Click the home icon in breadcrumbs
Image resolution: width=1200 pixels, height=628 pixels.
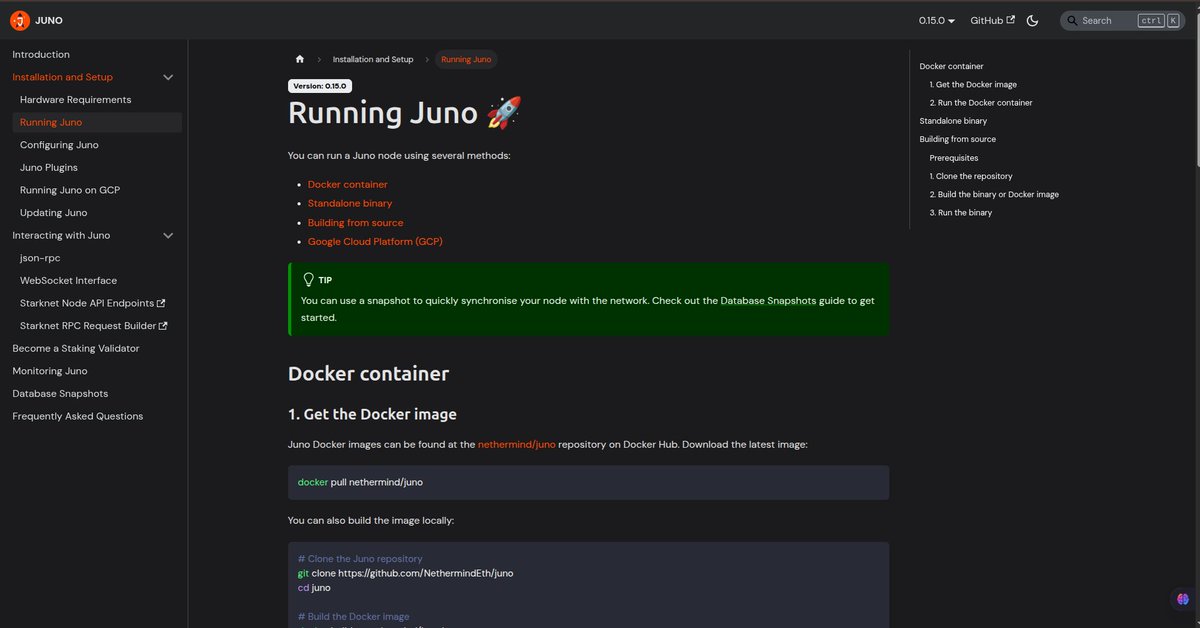[299, 59]
